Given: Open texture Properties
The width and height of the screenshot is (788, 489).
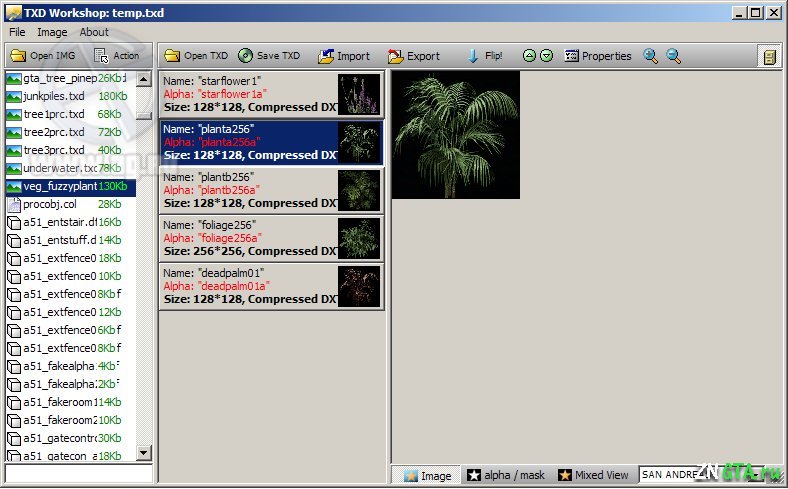Looking at the screenshot, I should (598, 56).
